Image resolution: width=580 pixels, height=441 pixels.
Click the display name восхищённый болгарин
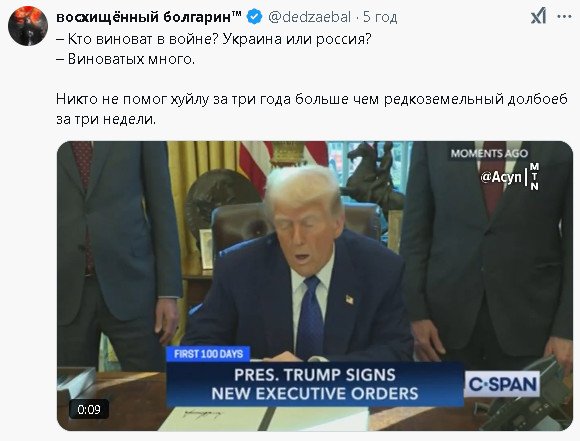point(144,17)
